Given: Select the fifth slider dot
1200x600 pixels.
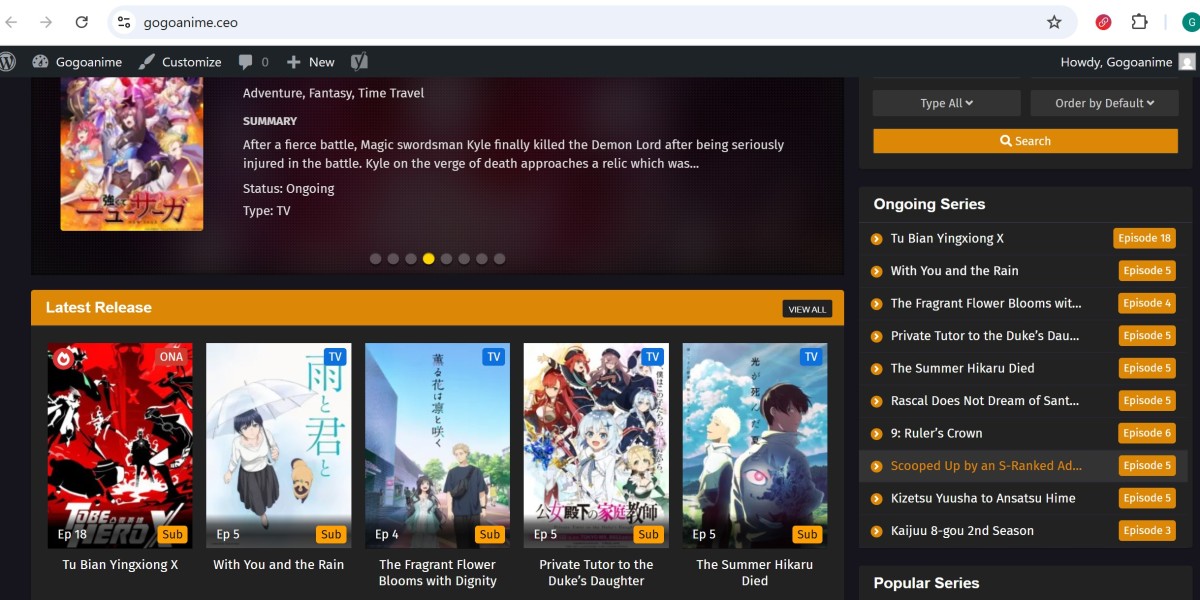Looking at the screenshot, I should (x=446, y=258).
